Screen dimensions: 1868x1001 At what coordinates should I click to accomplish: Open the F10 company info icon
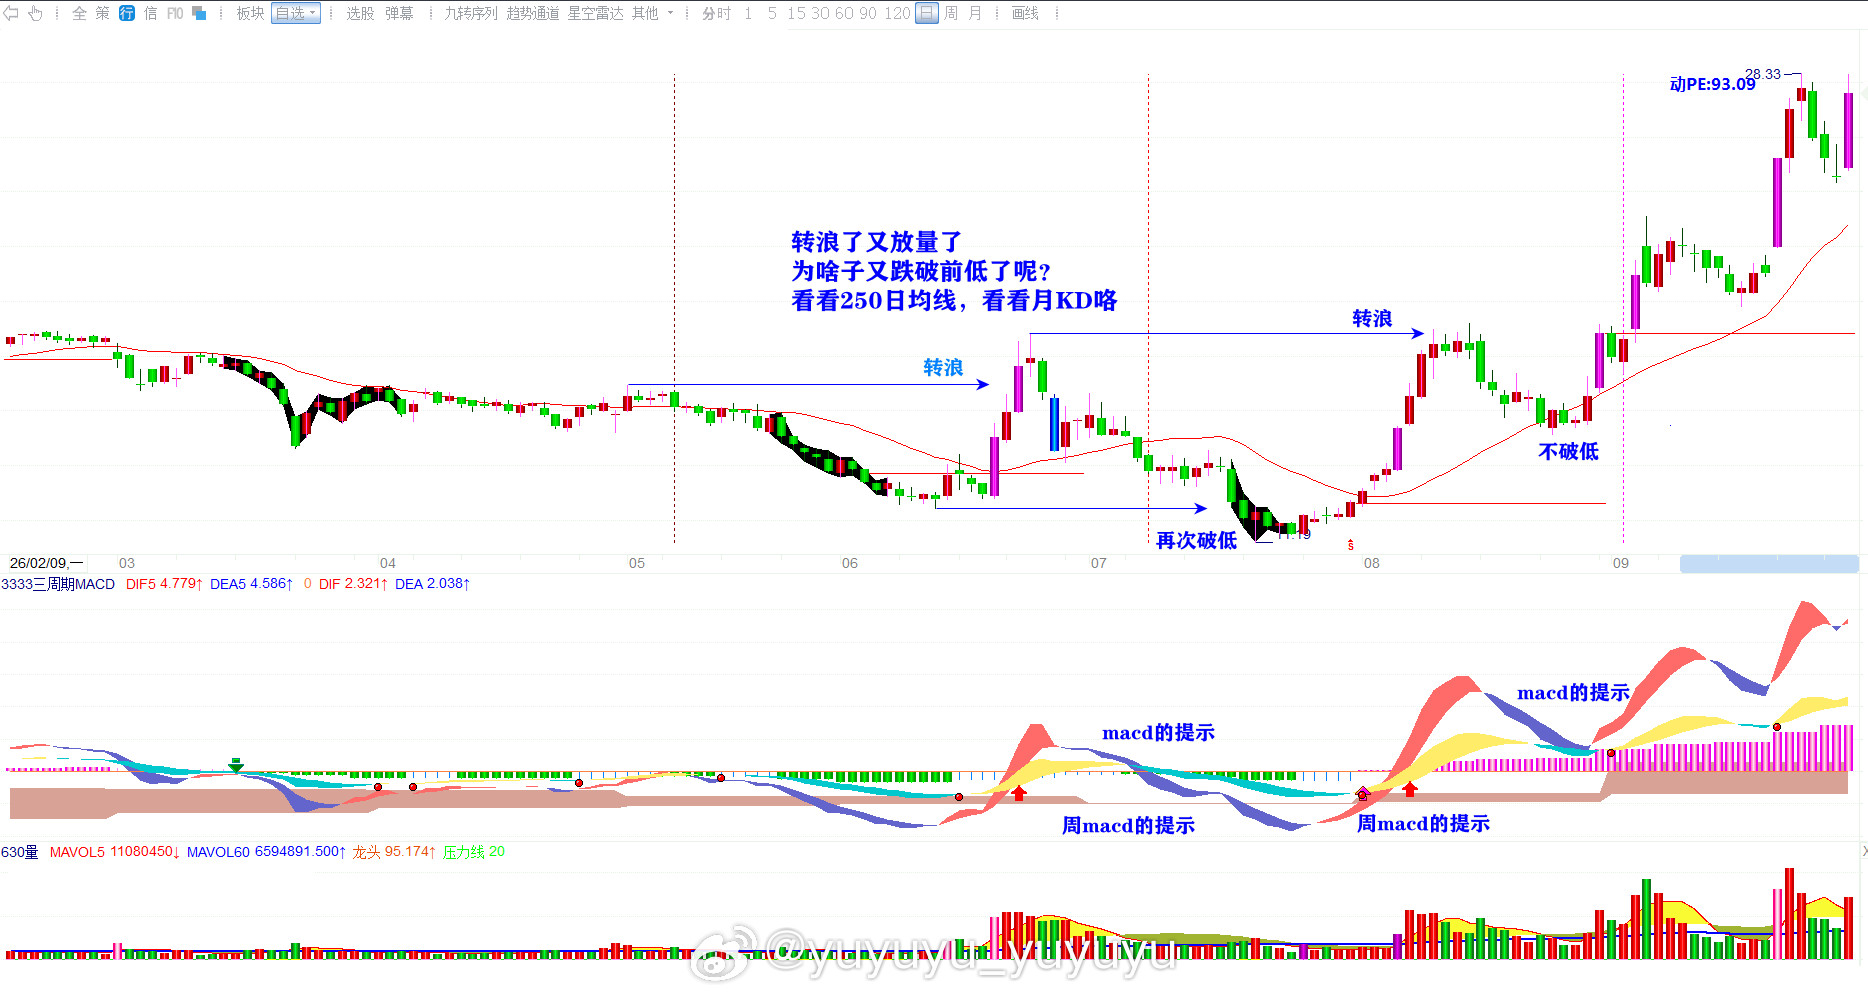click(x=175, y=13)
